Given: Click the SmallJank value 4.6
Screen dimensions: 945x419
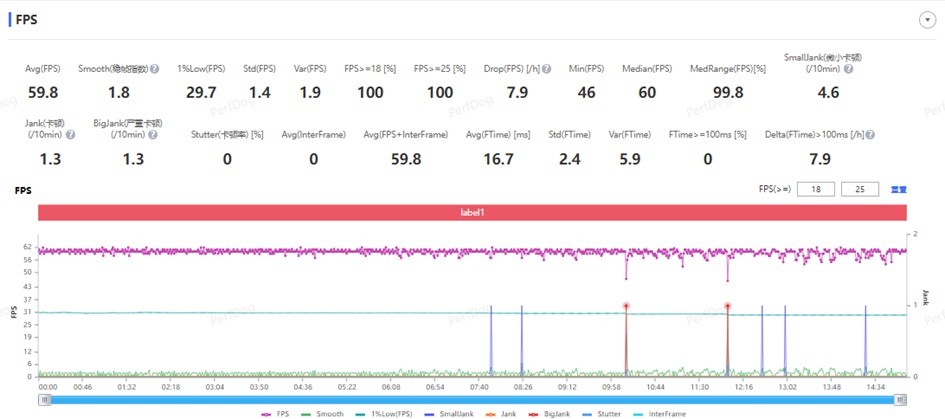Looking at the screenshot, I should click(x=827, y=92).
